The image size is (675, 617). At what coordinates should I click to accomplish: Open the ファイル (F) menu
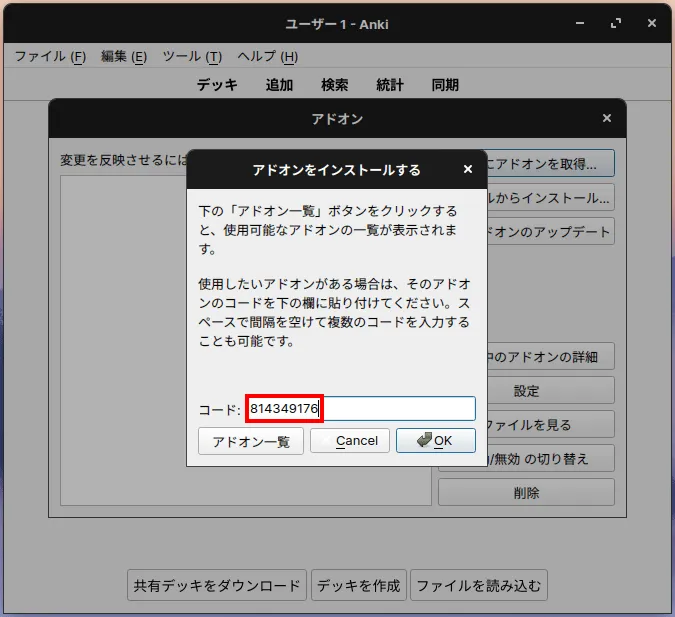click(x=50, y=56)
